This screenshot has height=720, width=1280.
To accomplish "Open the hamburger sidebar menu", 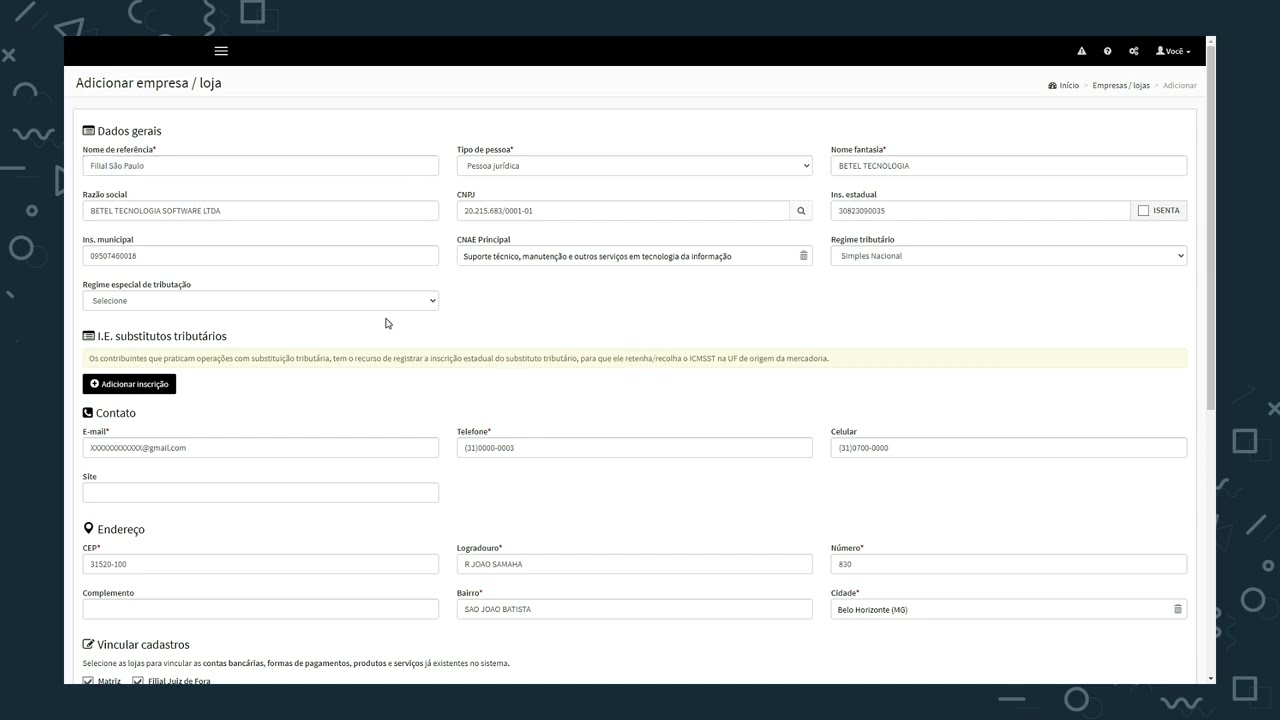I will coord(221,51).
